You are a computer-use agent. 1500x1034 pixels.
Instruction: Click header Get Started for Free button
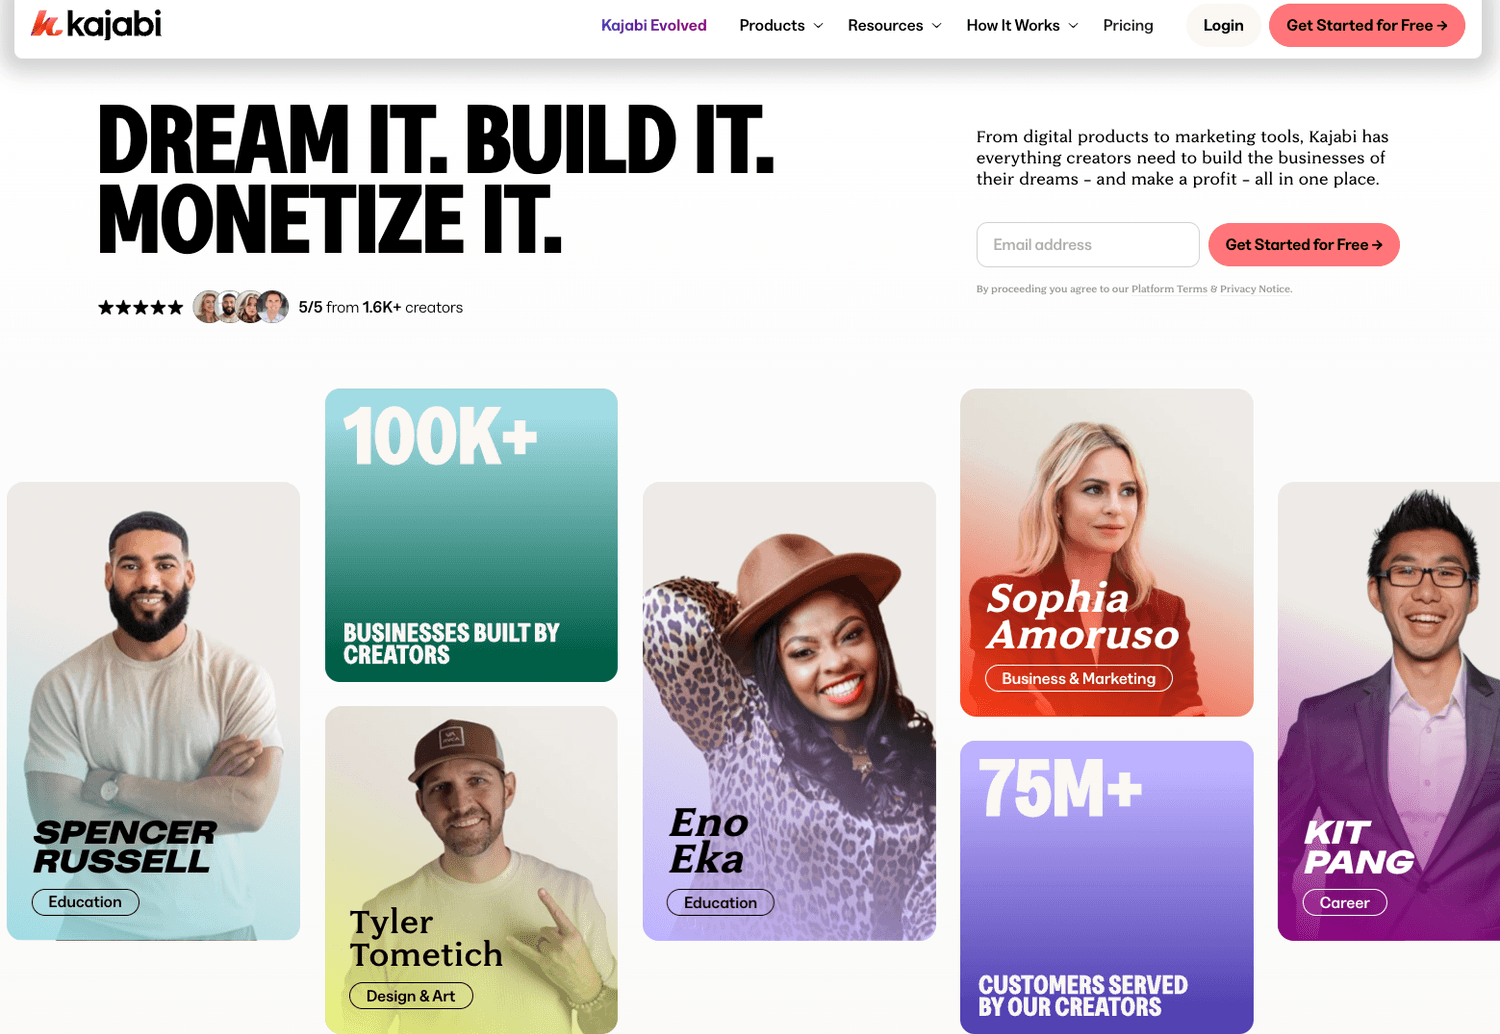click(1367, 25)
